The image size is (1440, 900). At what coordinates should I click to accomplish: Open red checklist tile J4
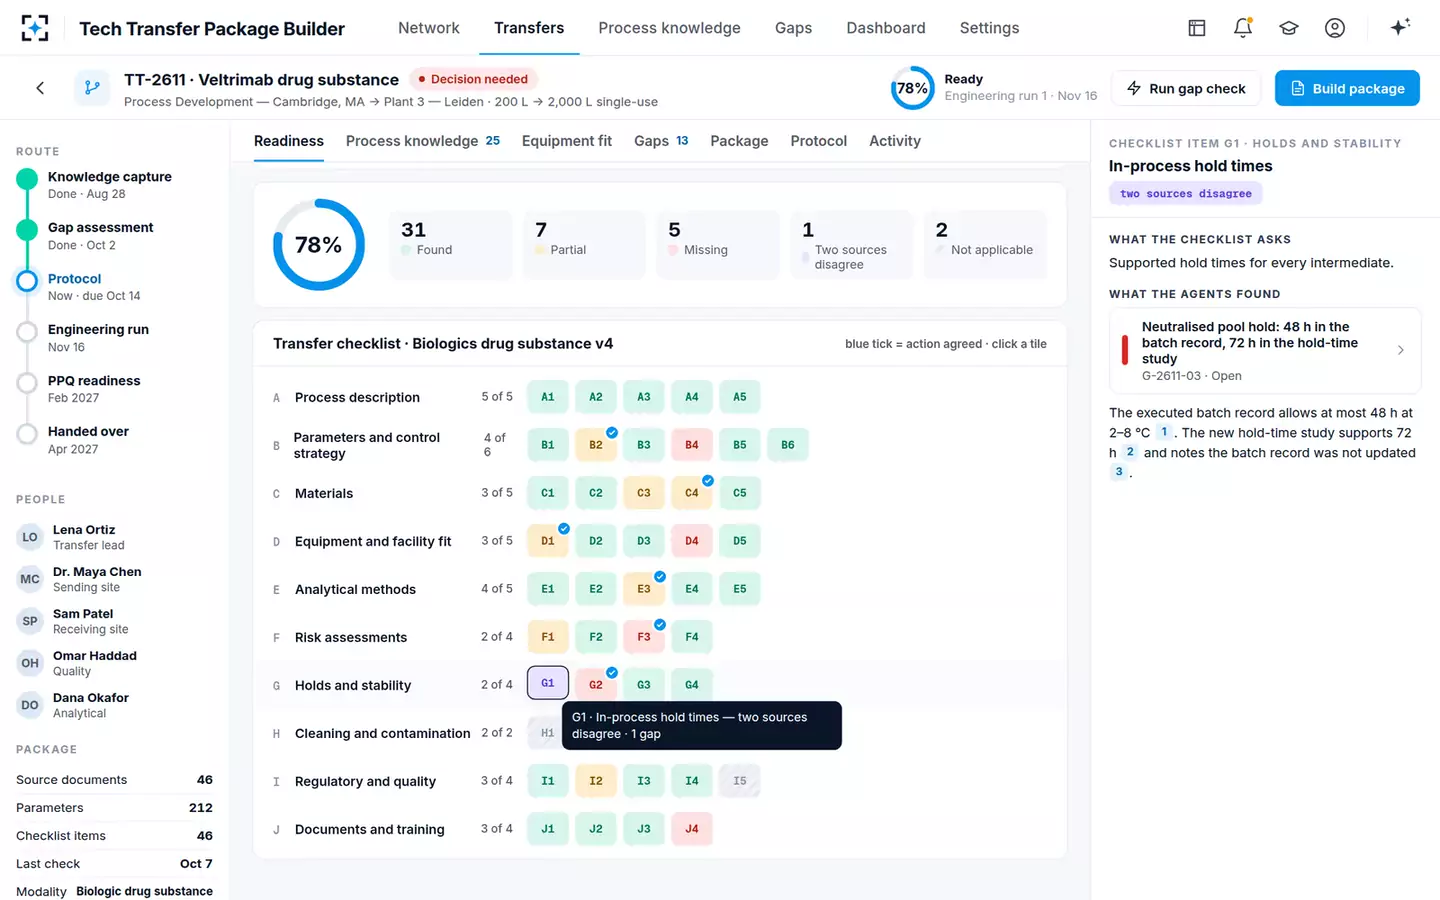[x=692, y=829]
